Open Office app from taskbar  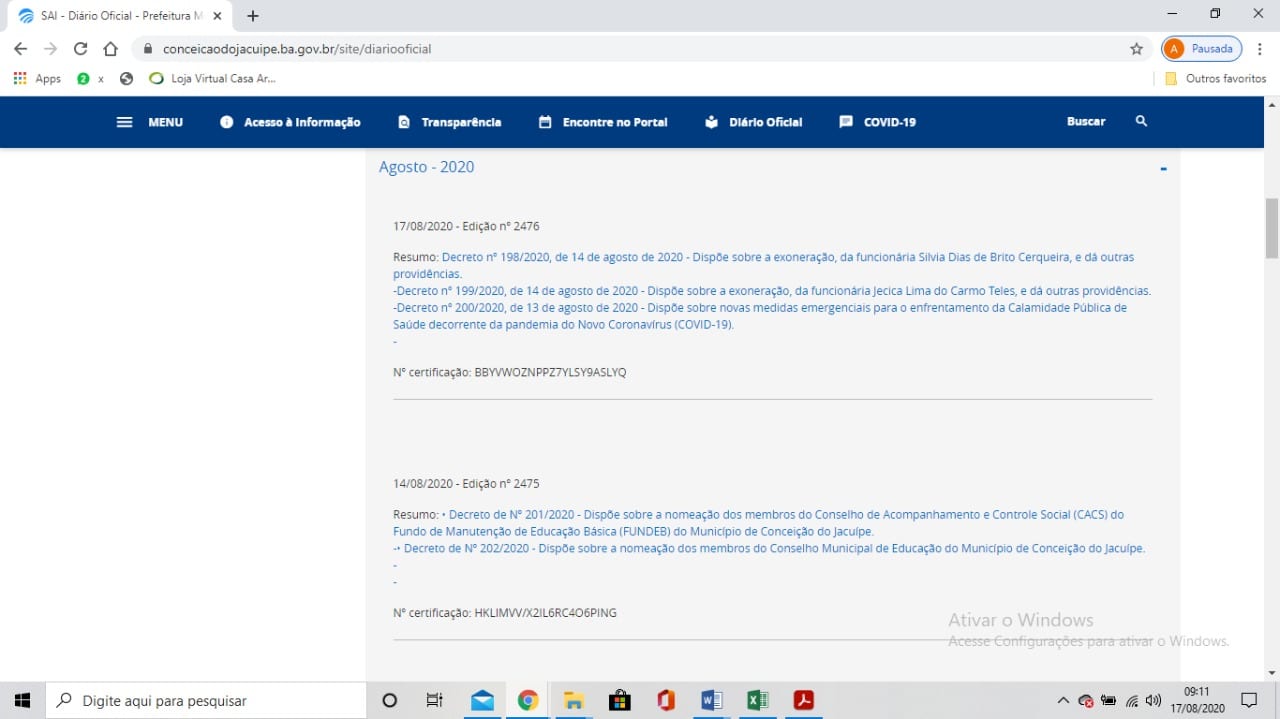pyautogui.click(x=666, y=700)
